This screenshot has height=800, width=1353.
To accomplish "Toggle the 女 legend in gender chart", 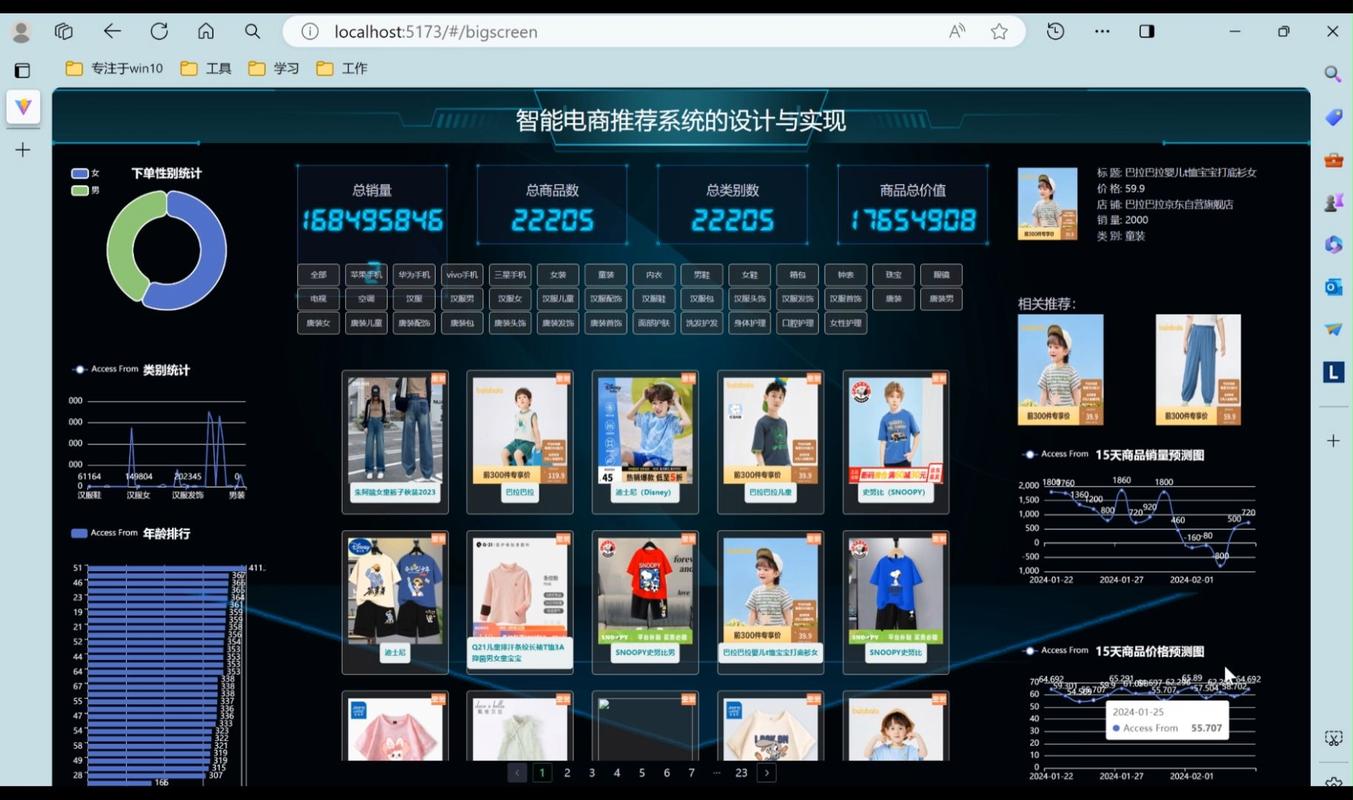I will (x=85, y=173).
